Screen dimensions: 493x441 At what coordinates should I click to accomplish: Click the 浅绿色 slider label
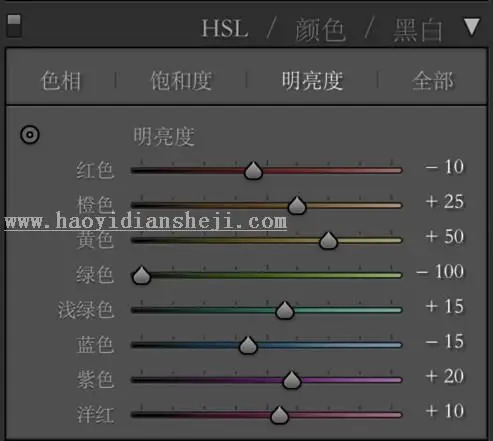click(x=86, y=310)
